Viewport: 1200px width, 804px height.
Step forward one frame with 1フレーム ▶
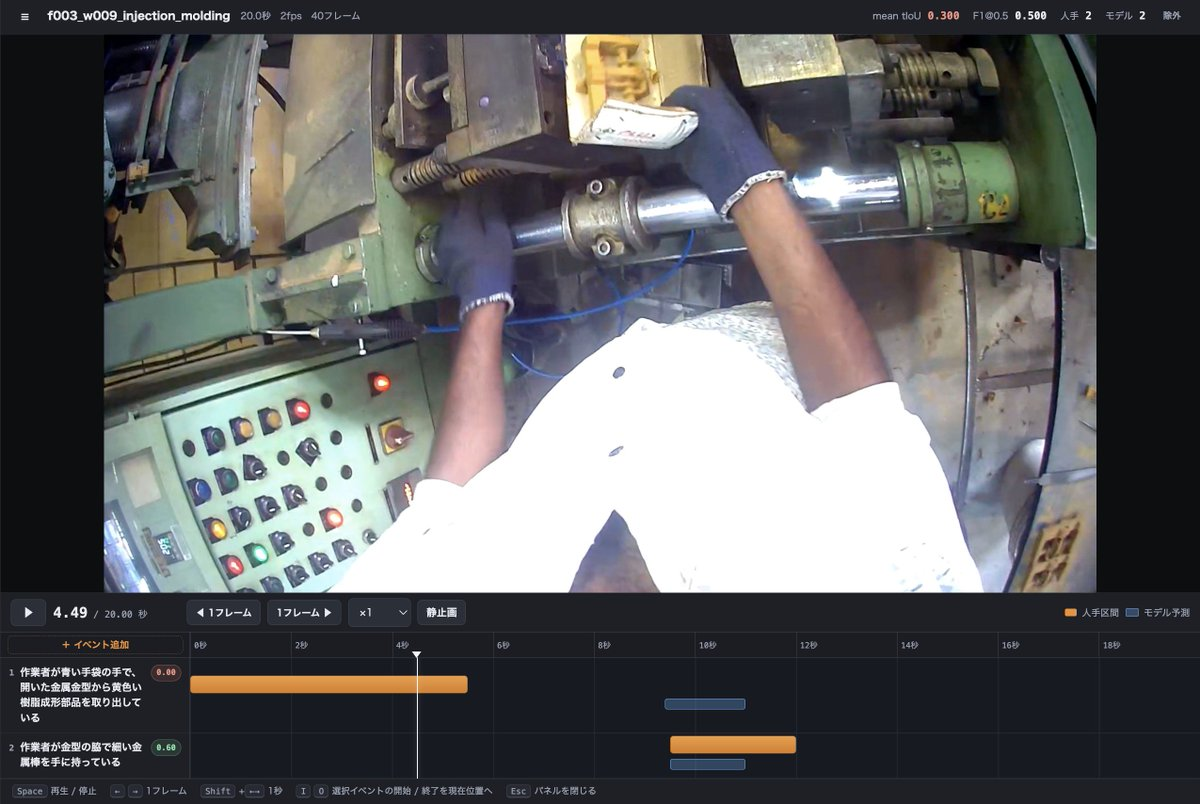click(x=304, y=612)
